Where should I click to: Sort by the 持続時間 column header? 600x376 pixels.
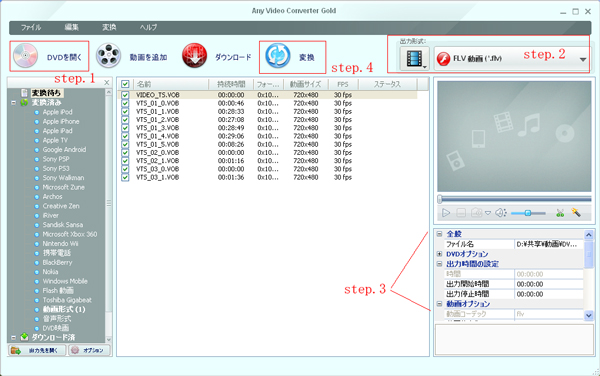point(231,84)
